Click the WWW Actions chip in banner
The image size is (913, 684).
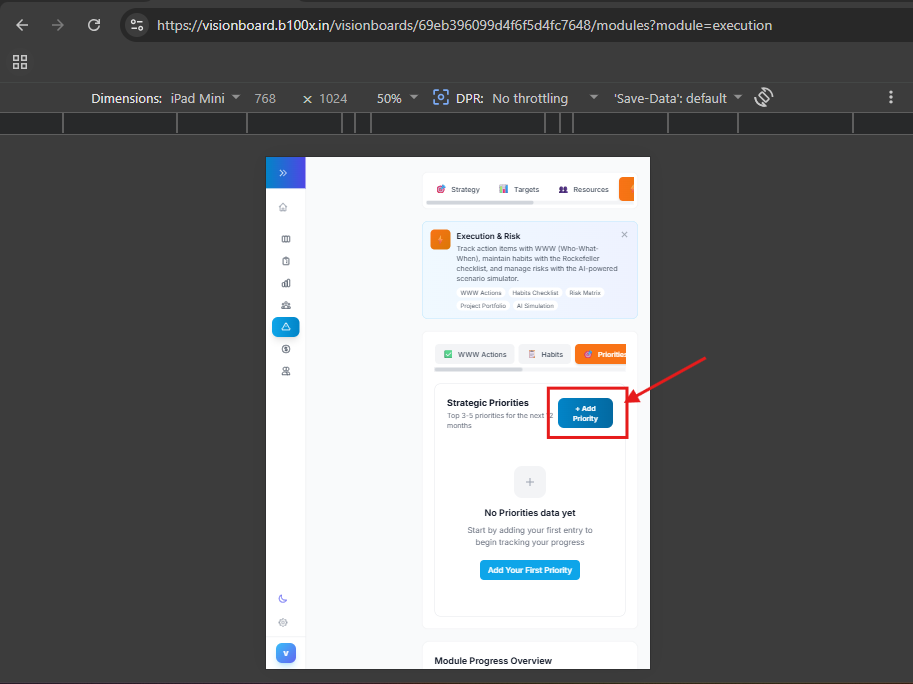point(480,293)
